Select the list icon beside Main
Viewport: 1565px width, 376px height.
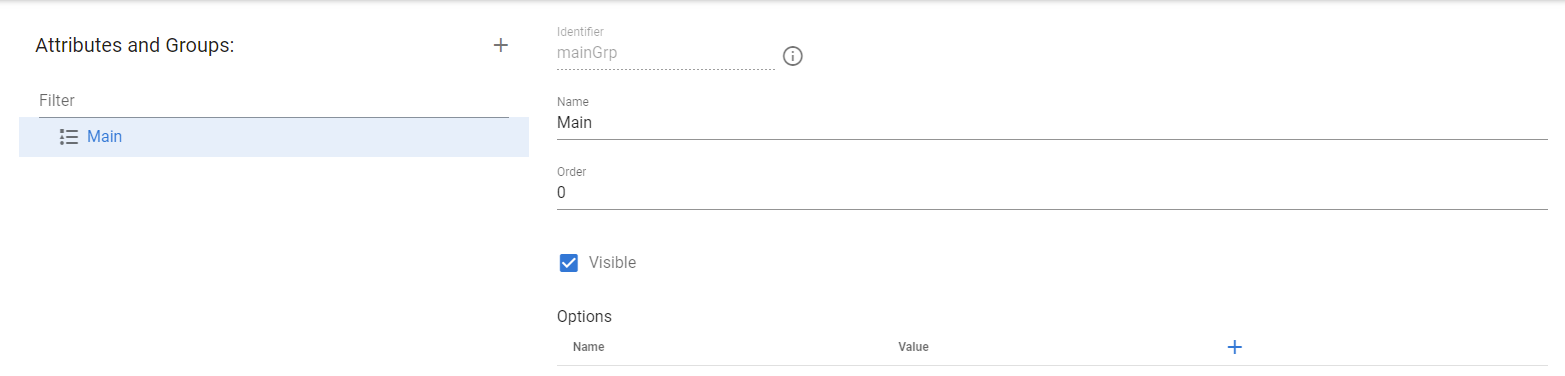pos(69,137)
